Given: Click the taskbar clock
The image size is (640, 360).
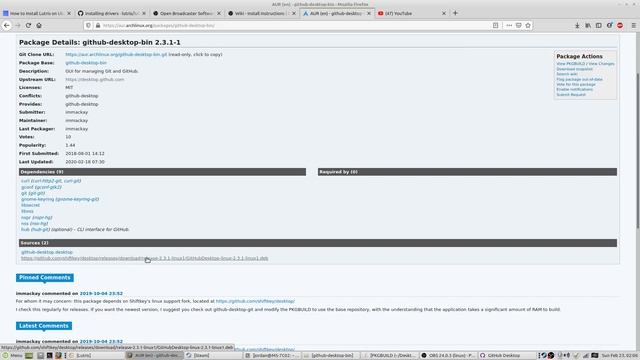Looking at the screenshot, I should 619,356.
